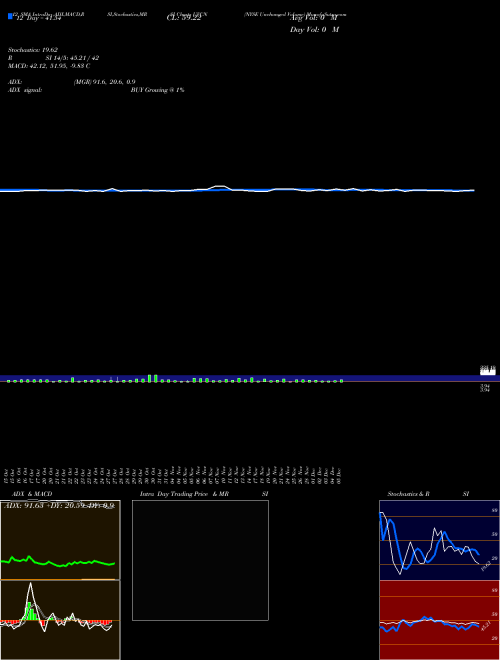
Task: Click the 'MACD: 42.12, 51.95, -9.83 C' line
Action: pyautogui.click(x=49, y=66)
